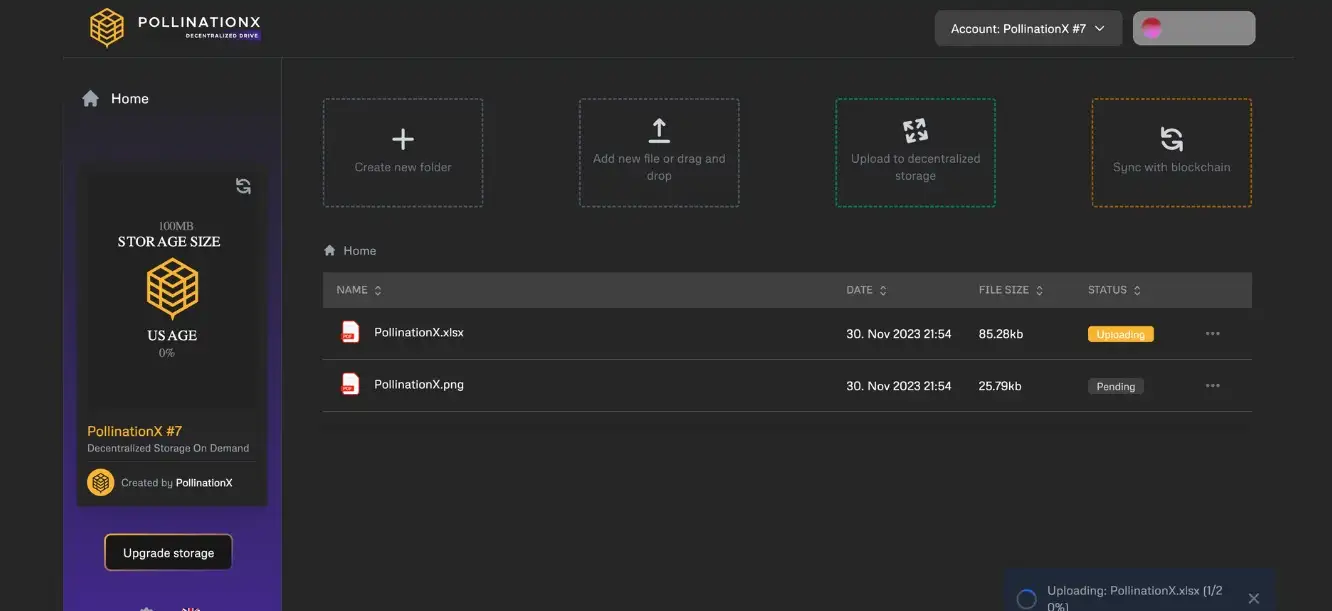Click the PollinationX #7 title in the sidebar card
The width and height of the screenshot is (1332, 611).
coord(135,431)
